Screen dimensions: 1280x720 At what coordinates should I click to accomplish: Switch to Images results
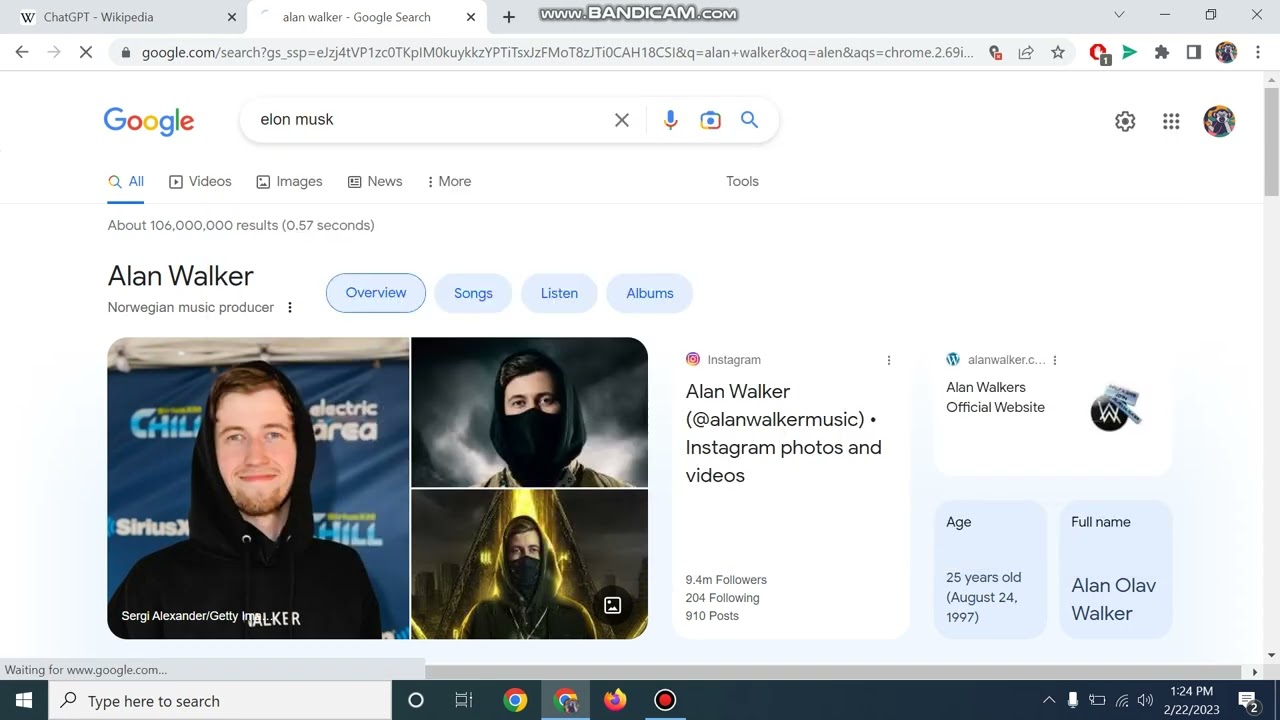tap(289, 181)
